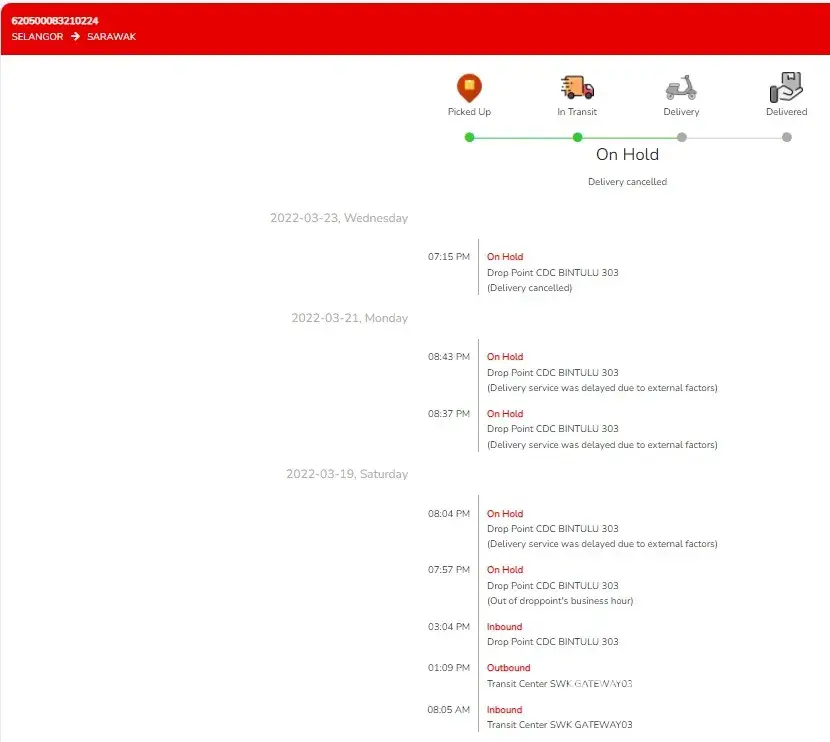Select the 2022-03-21, Monday date header
This screenshot has height=742, width=830.
point(349,318)
